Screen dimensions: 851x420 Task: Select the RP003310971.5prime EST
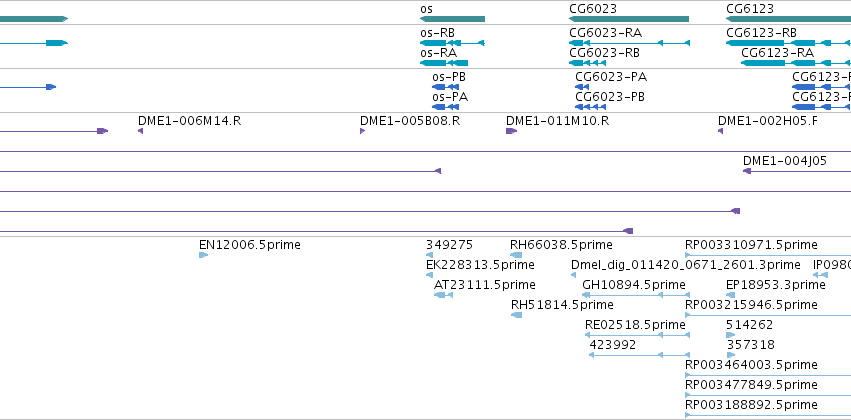tap(768, 255)
